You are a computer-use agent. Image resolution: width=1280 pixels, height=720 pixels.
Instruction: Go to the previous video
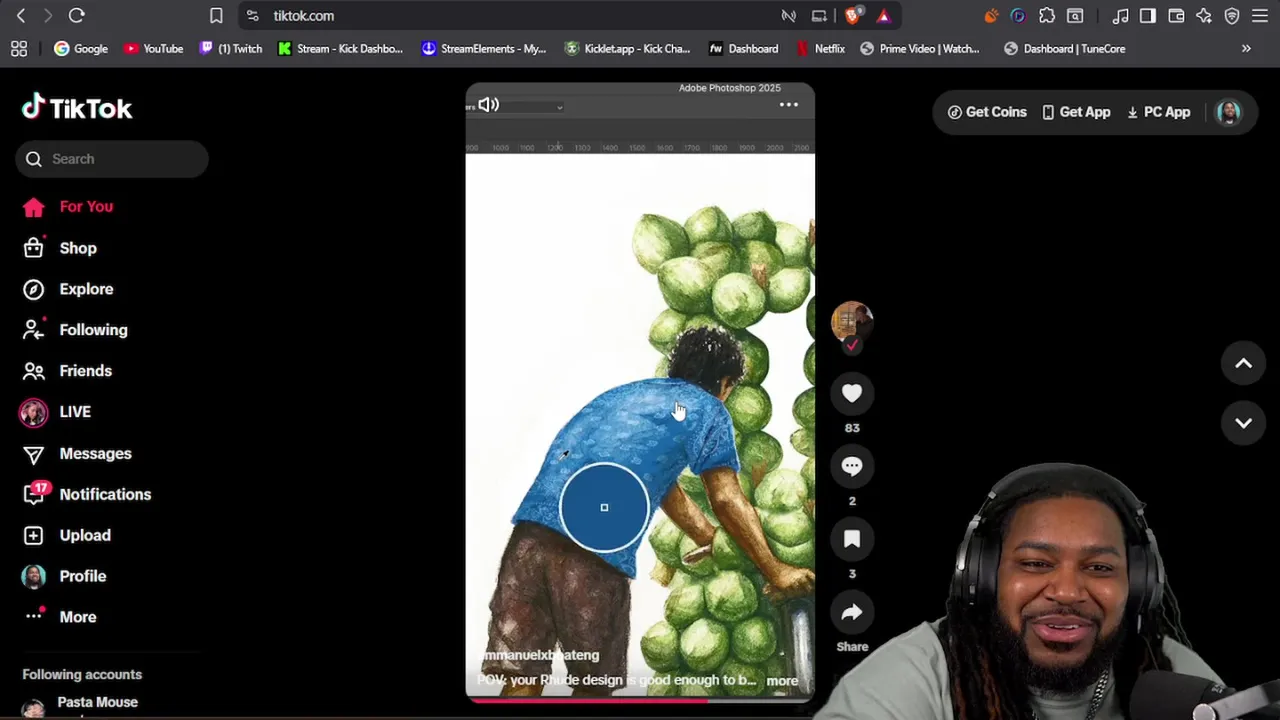coord(1243,364)
